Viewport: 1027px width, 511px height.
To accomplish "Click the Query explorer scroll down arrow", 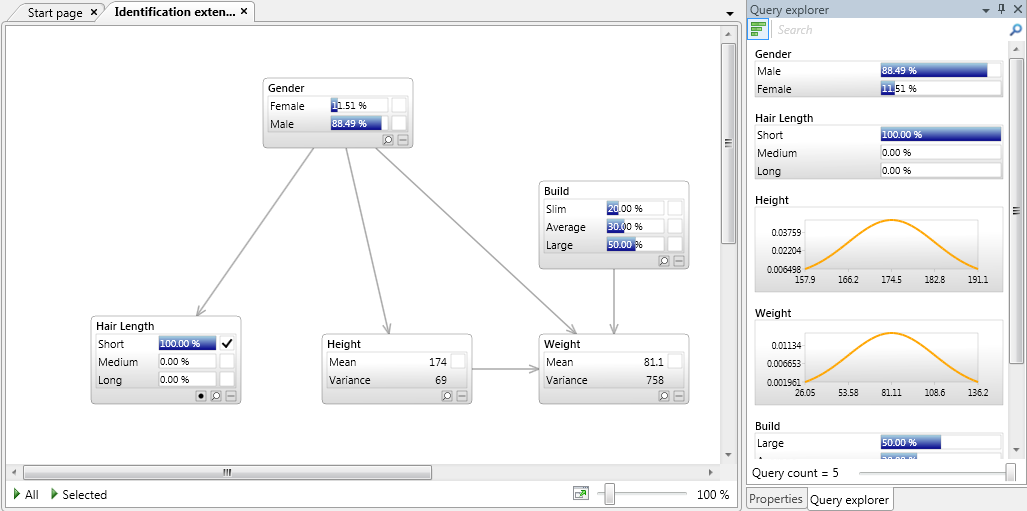I will tap(1016, 449).
